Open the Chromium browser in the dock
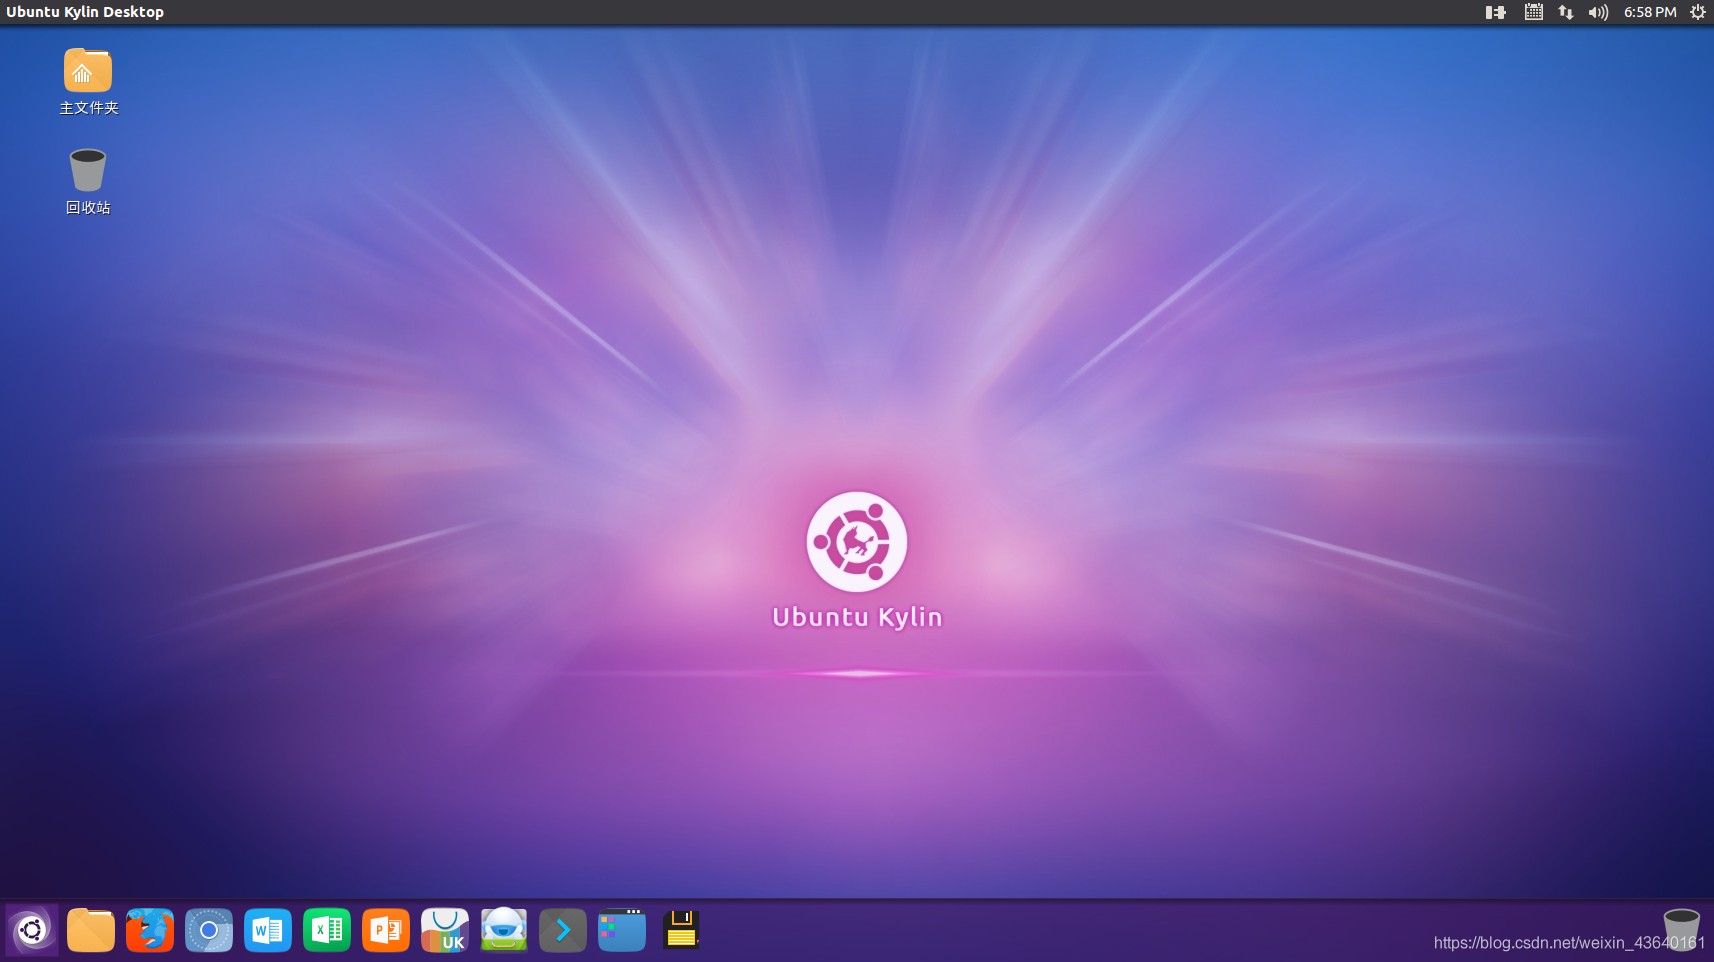Screen dimensions: 1714x962 click(x=209, y=931)
